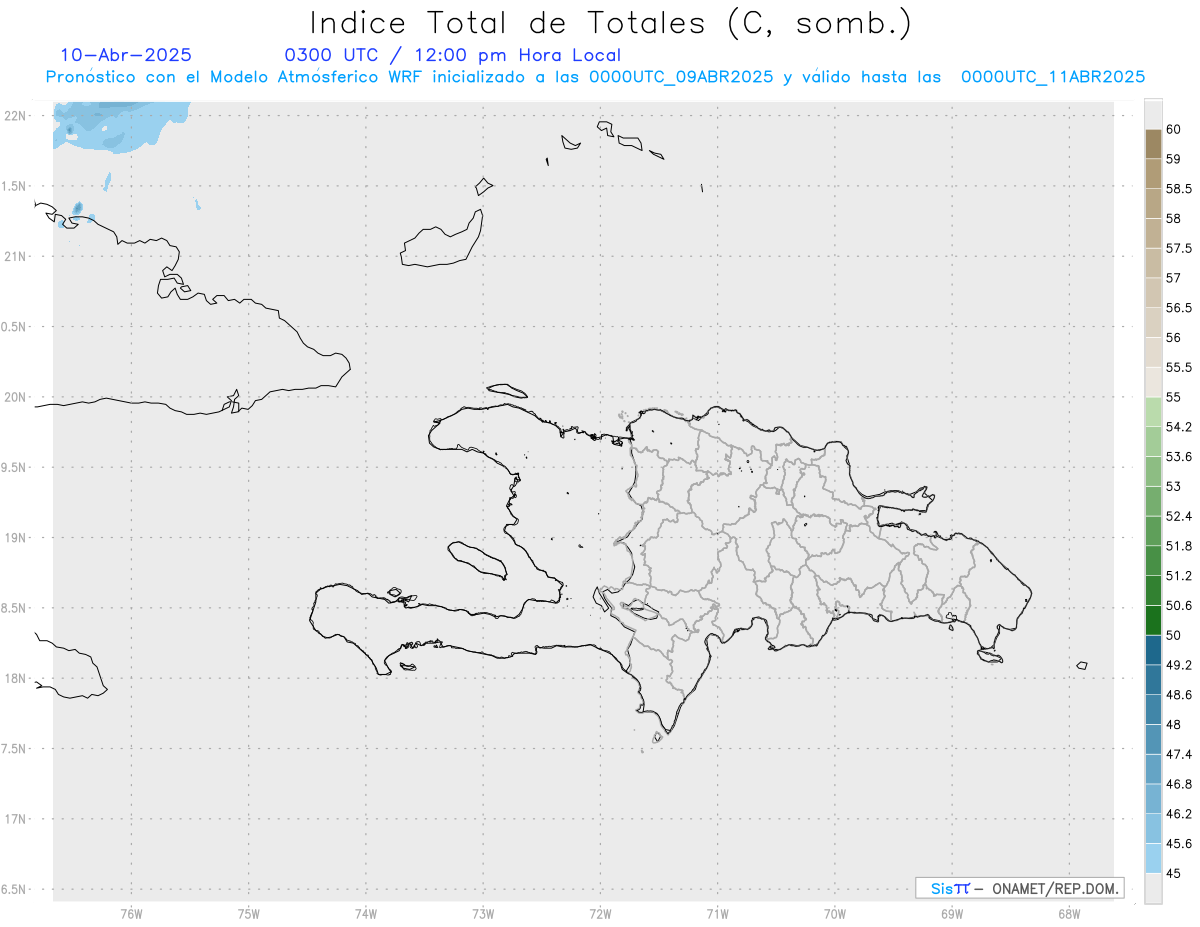Click the colorbar label '56.5'
Viewport: 1200px width, 927px height.
1178,307
